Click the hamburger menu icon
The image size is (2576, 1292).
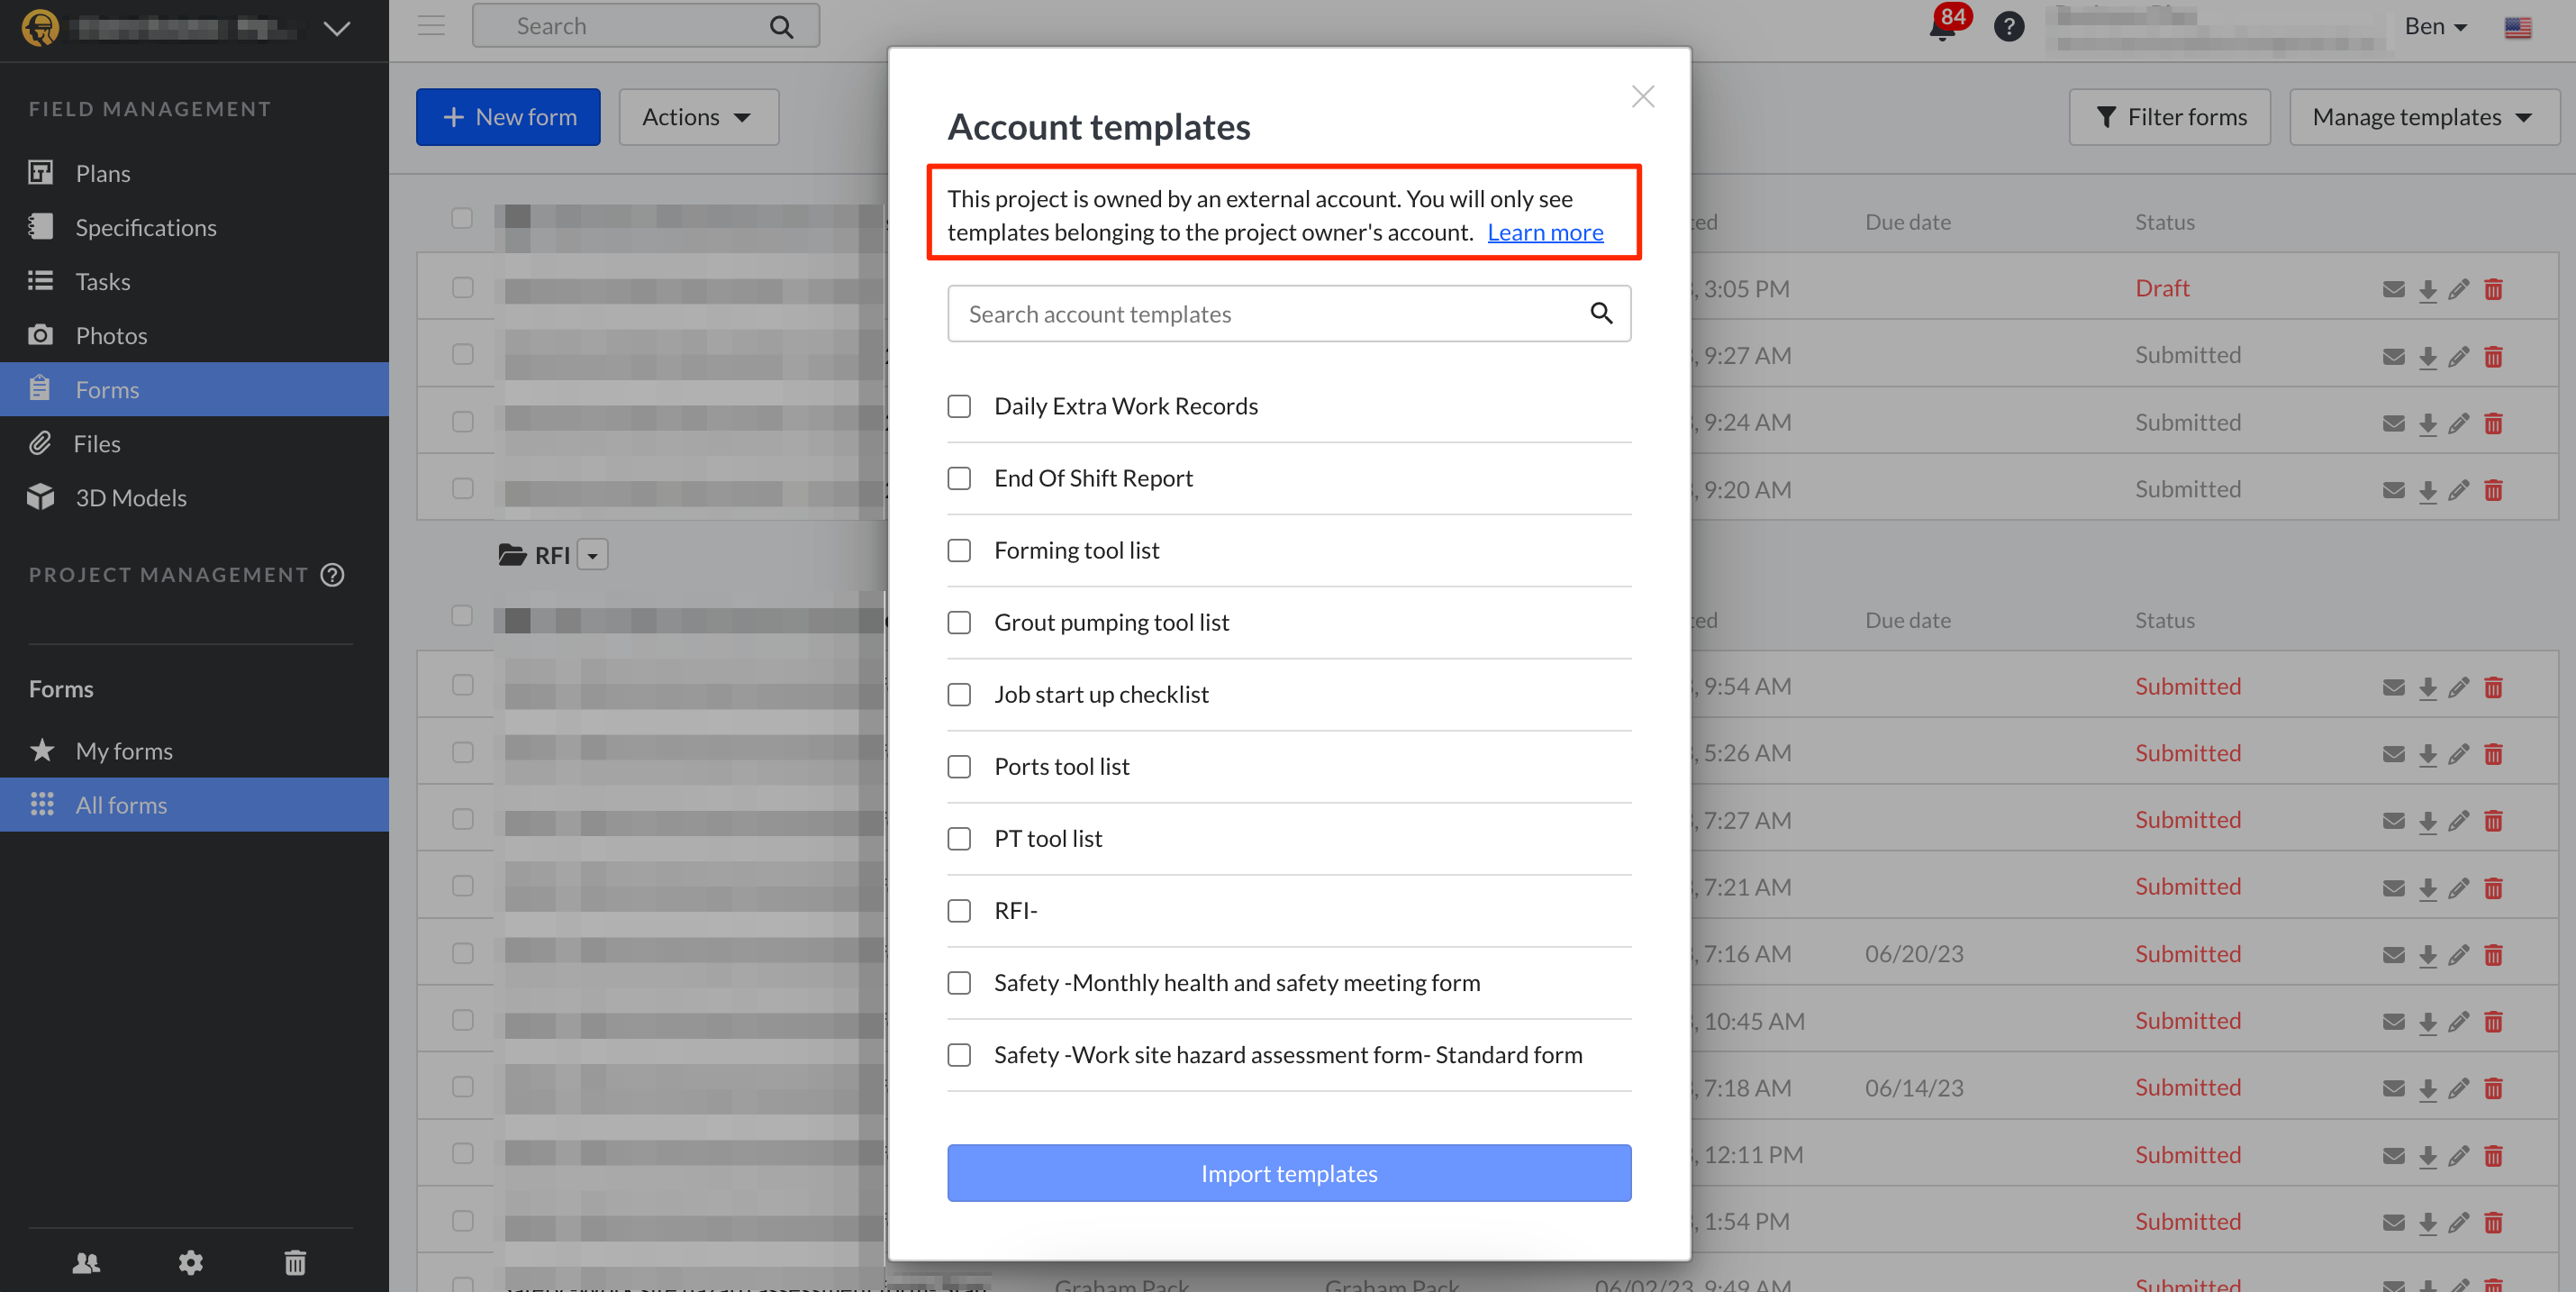coord(431,26)
